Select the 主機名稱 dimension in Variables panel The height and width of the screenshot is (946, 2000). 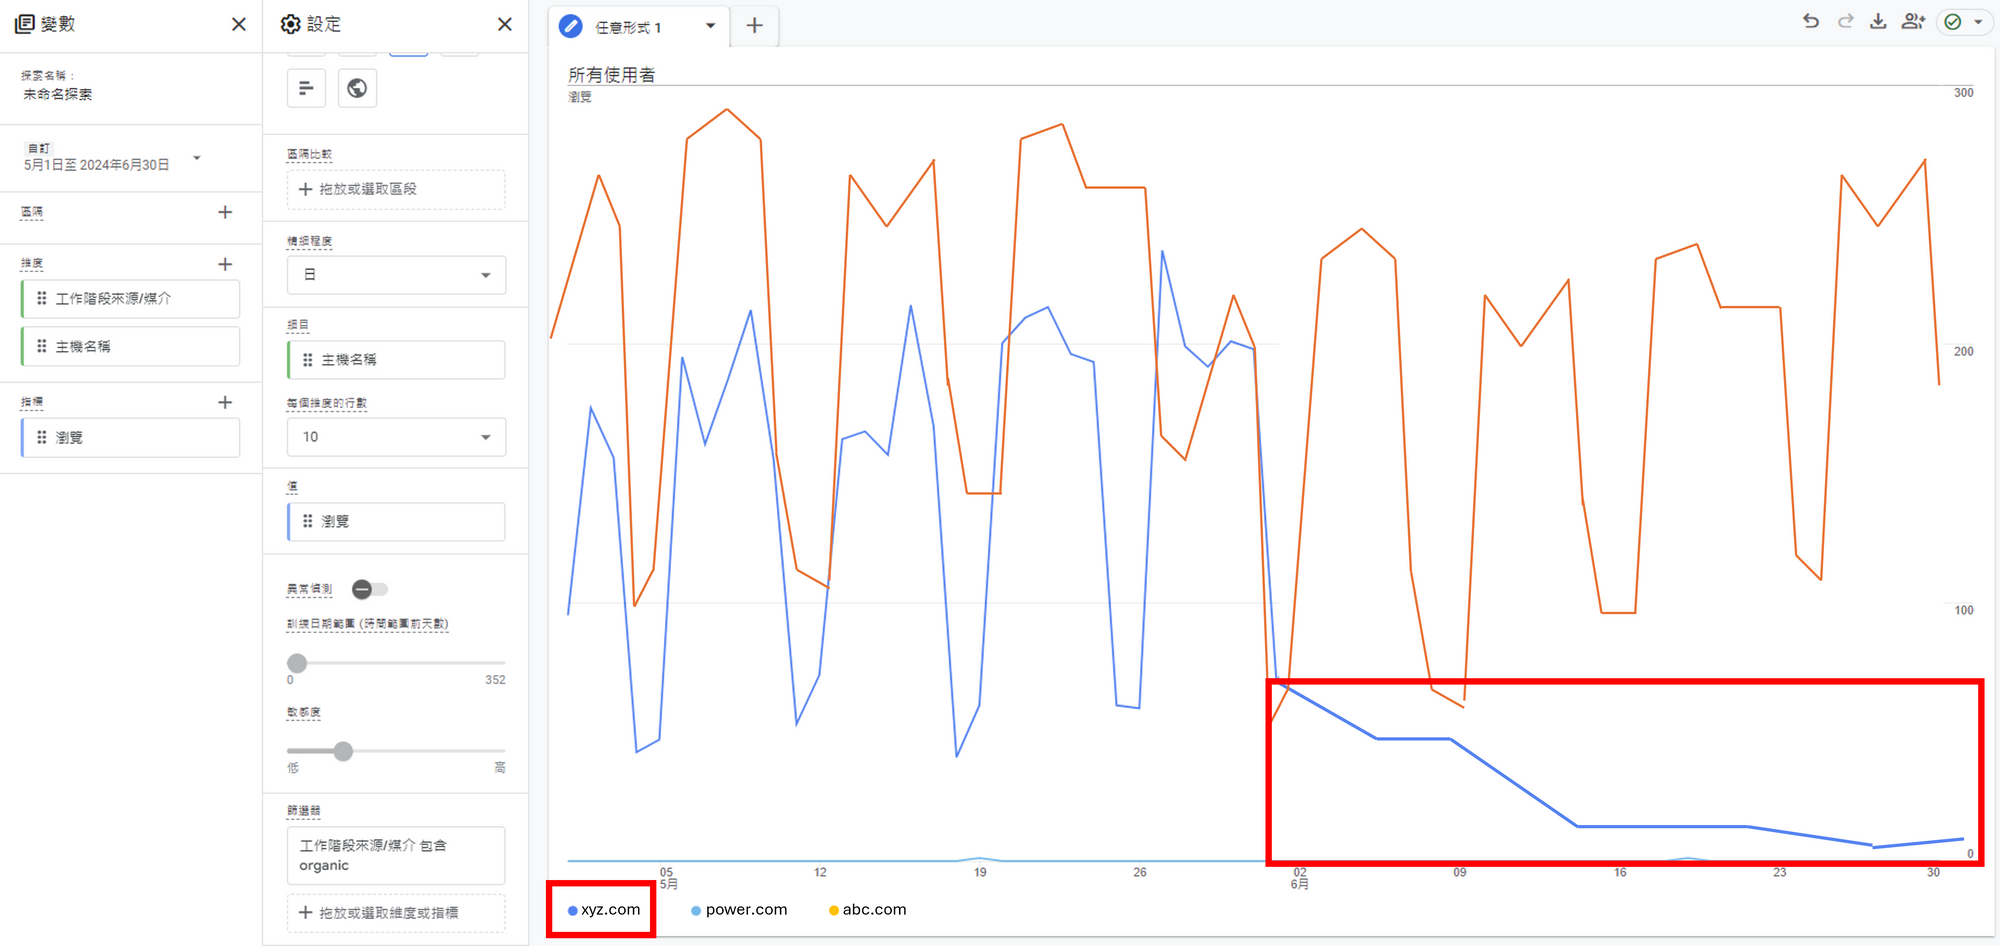click(x=130, y=346)
